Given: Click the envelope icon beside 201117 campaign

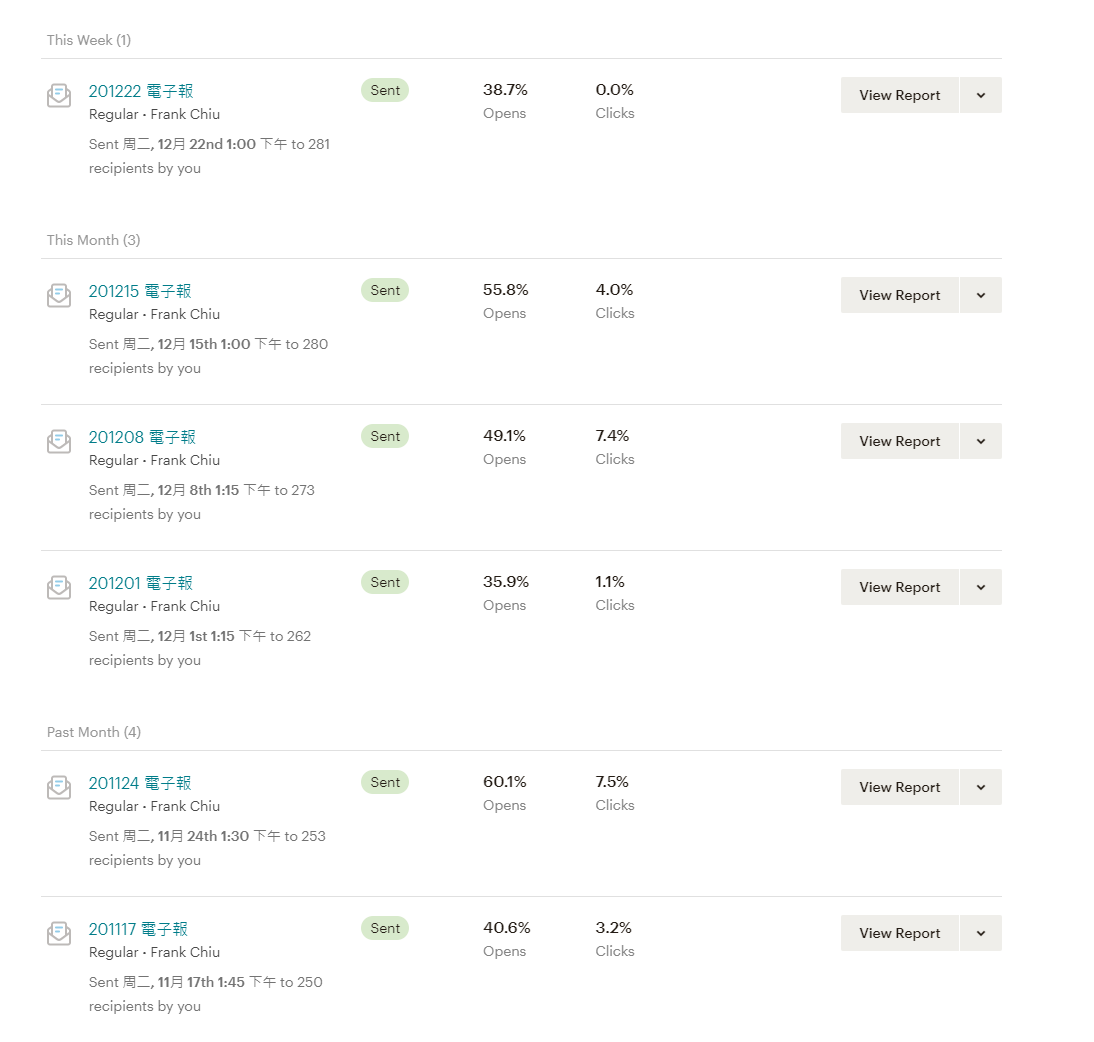Looking at the screenshot, I should click(x=59, y=933).
